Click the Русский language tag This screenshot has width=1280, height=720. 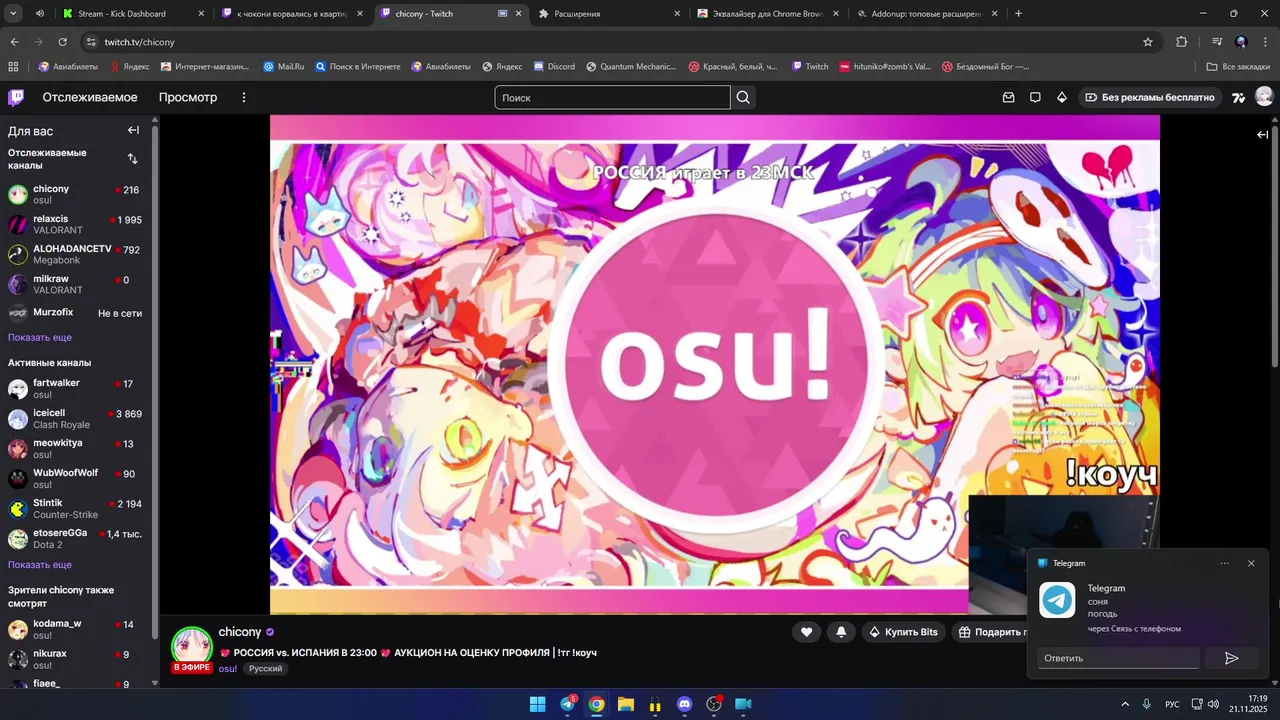[265, 668]
